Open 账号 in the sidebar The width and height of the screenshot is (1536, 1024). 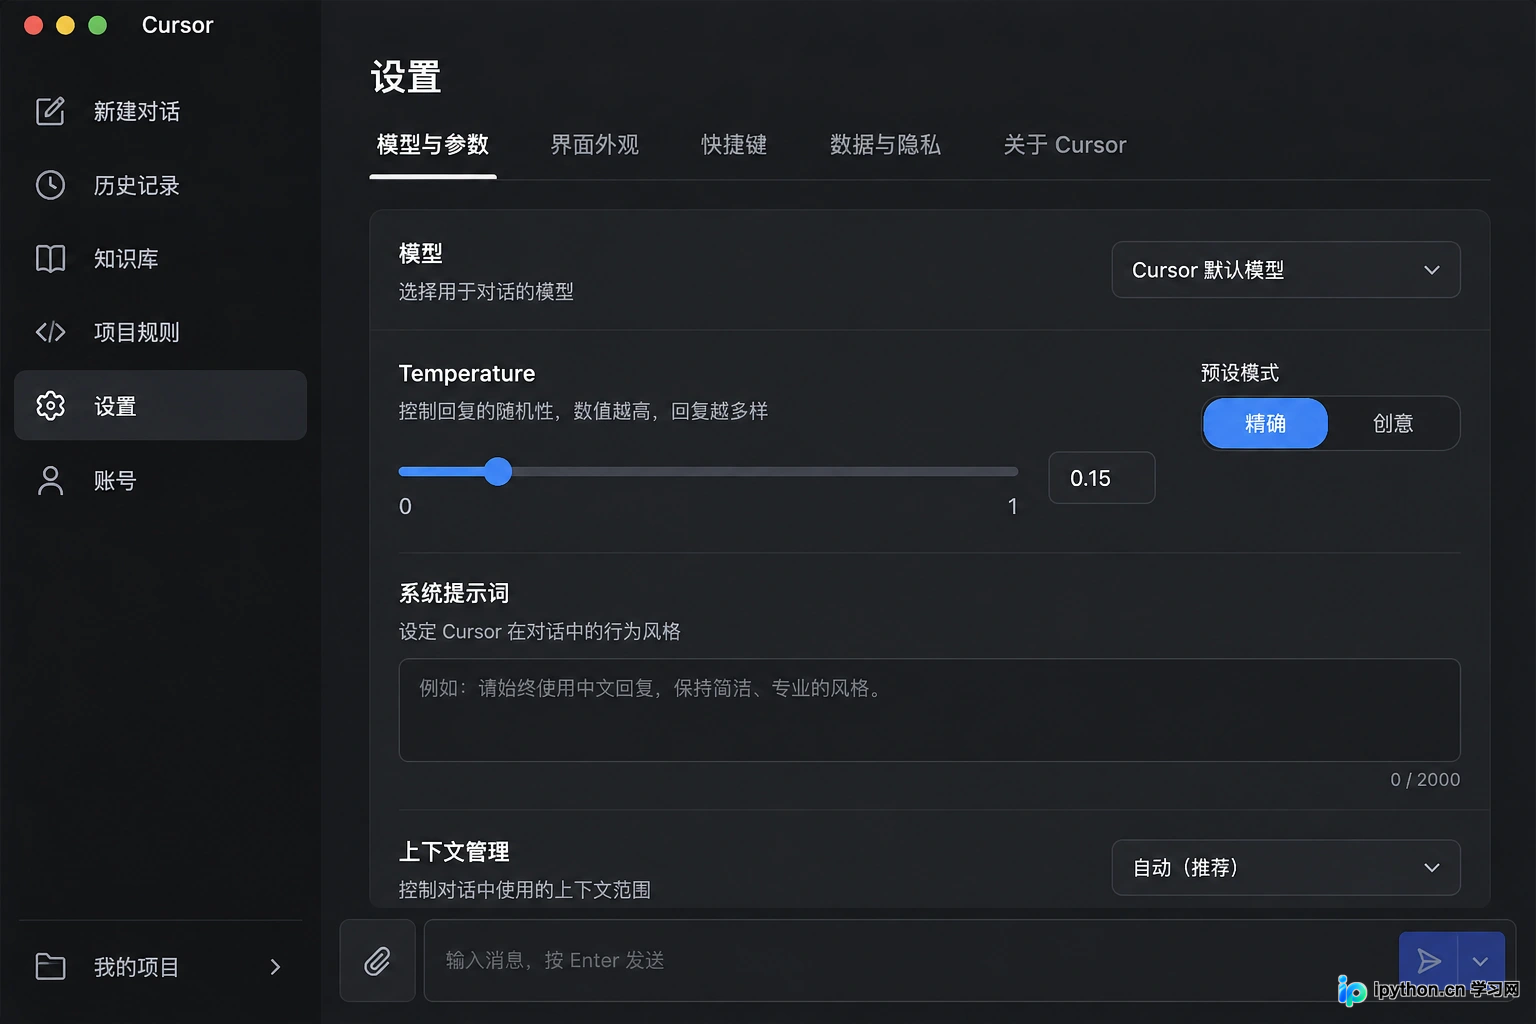click(160, 480)
